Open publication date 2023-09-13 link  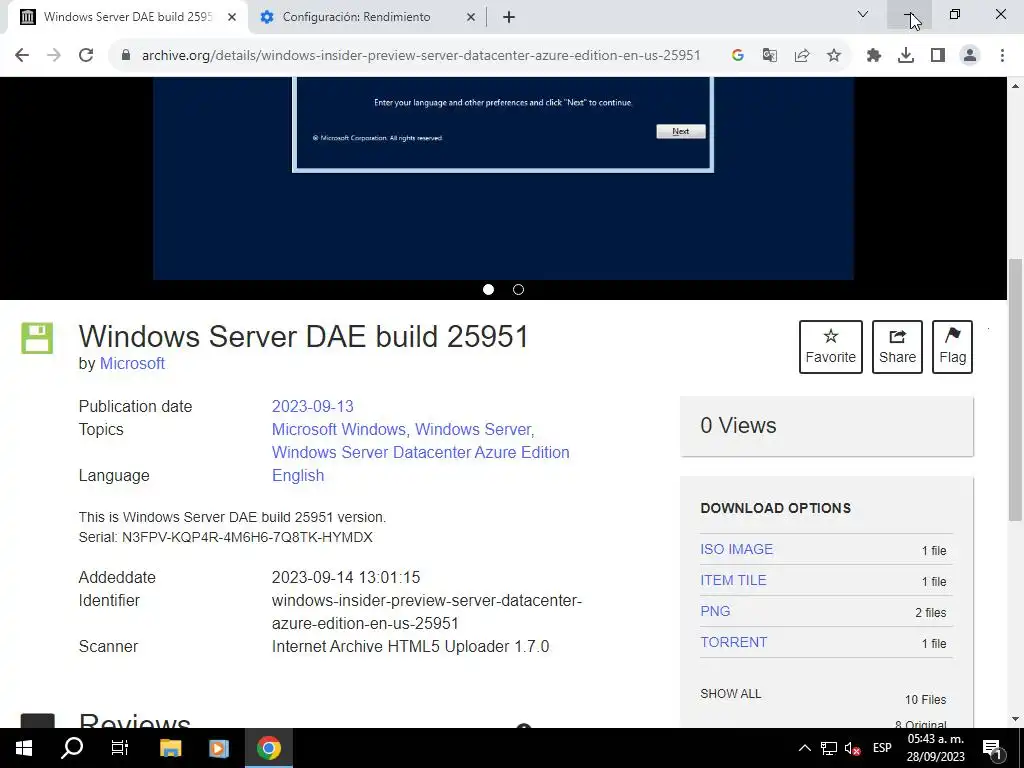pos(313,406)
